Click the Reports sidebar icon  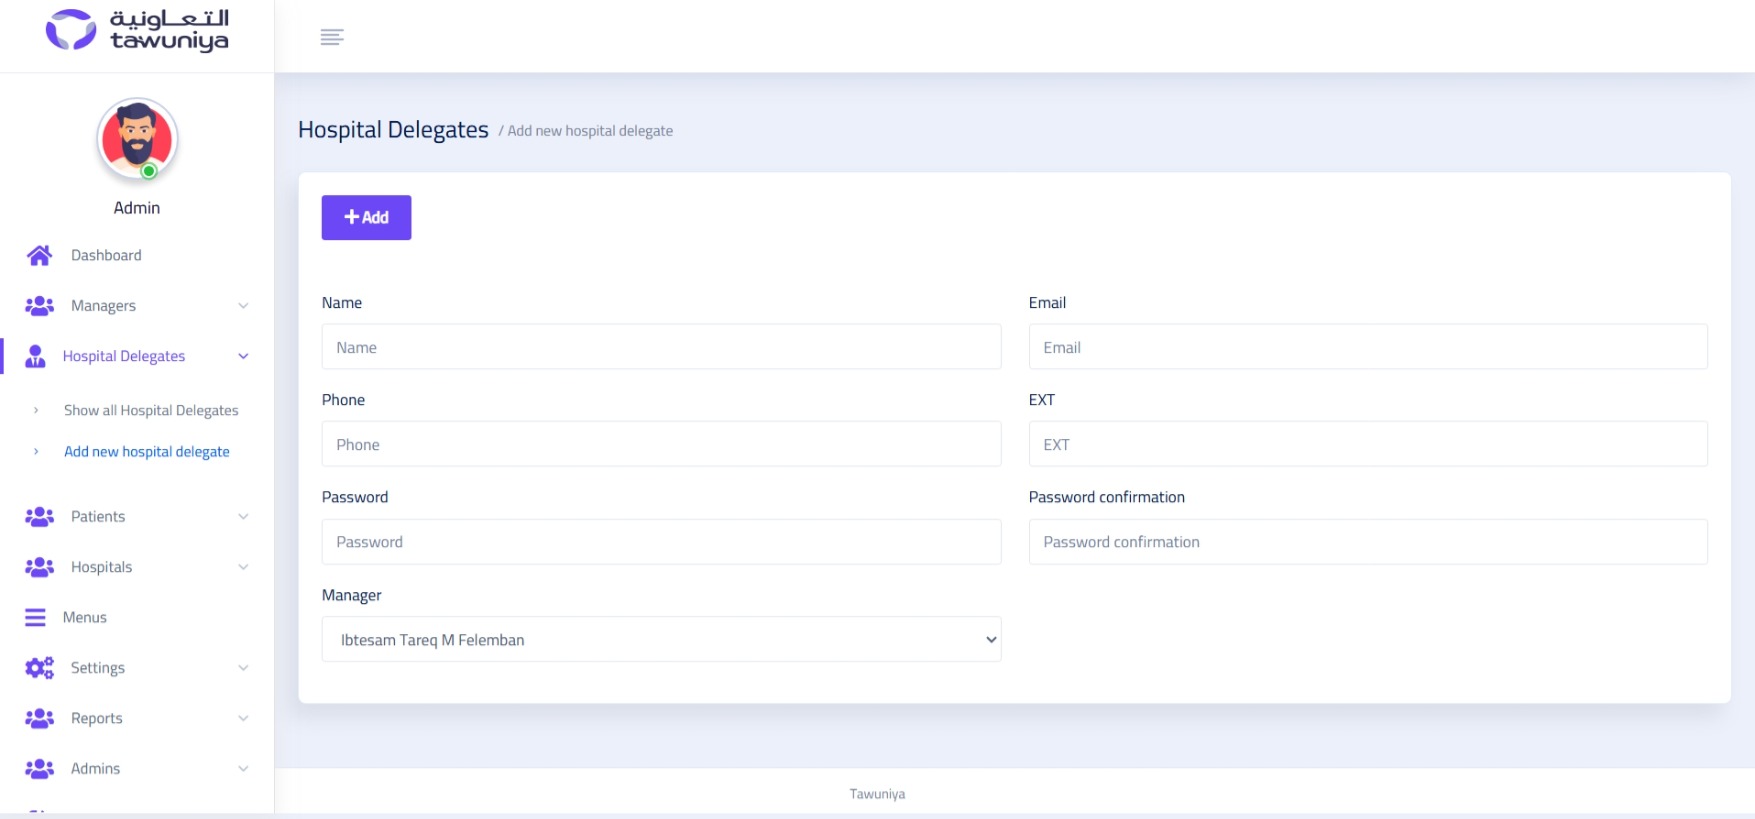[x=39, y=718]
